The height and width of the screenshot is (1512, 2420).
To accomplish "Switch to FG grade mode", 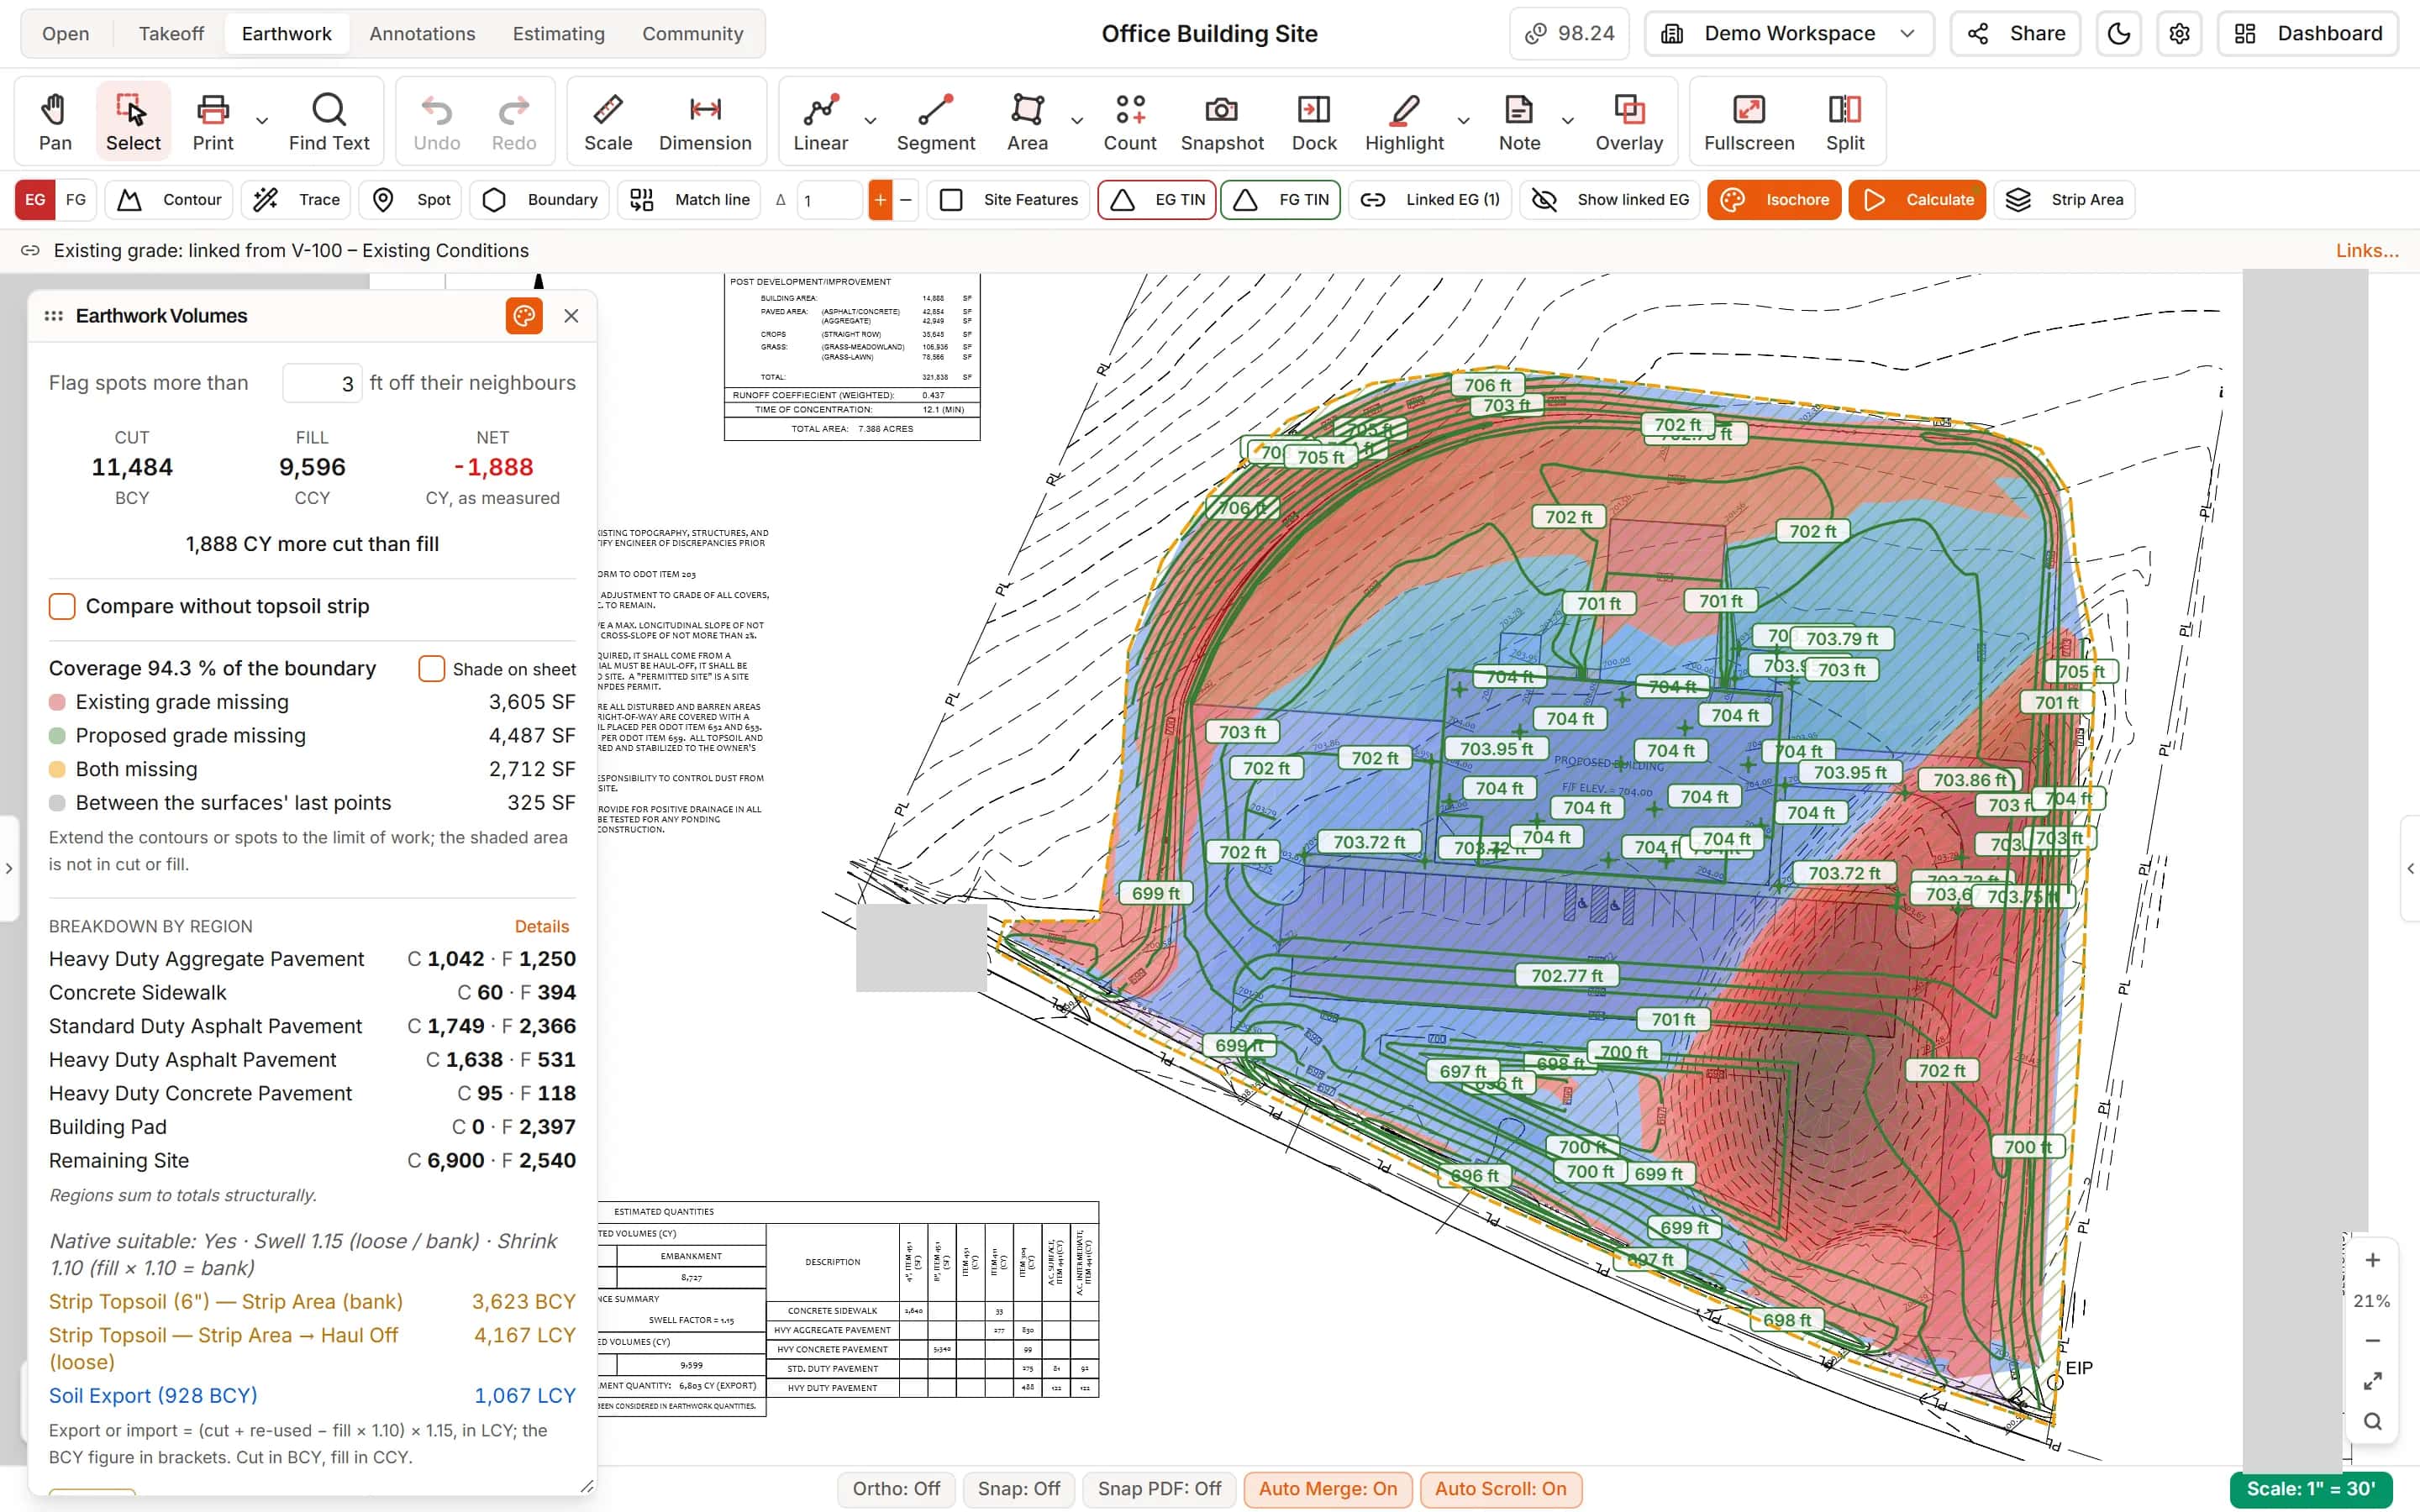I will coord(76,200).
